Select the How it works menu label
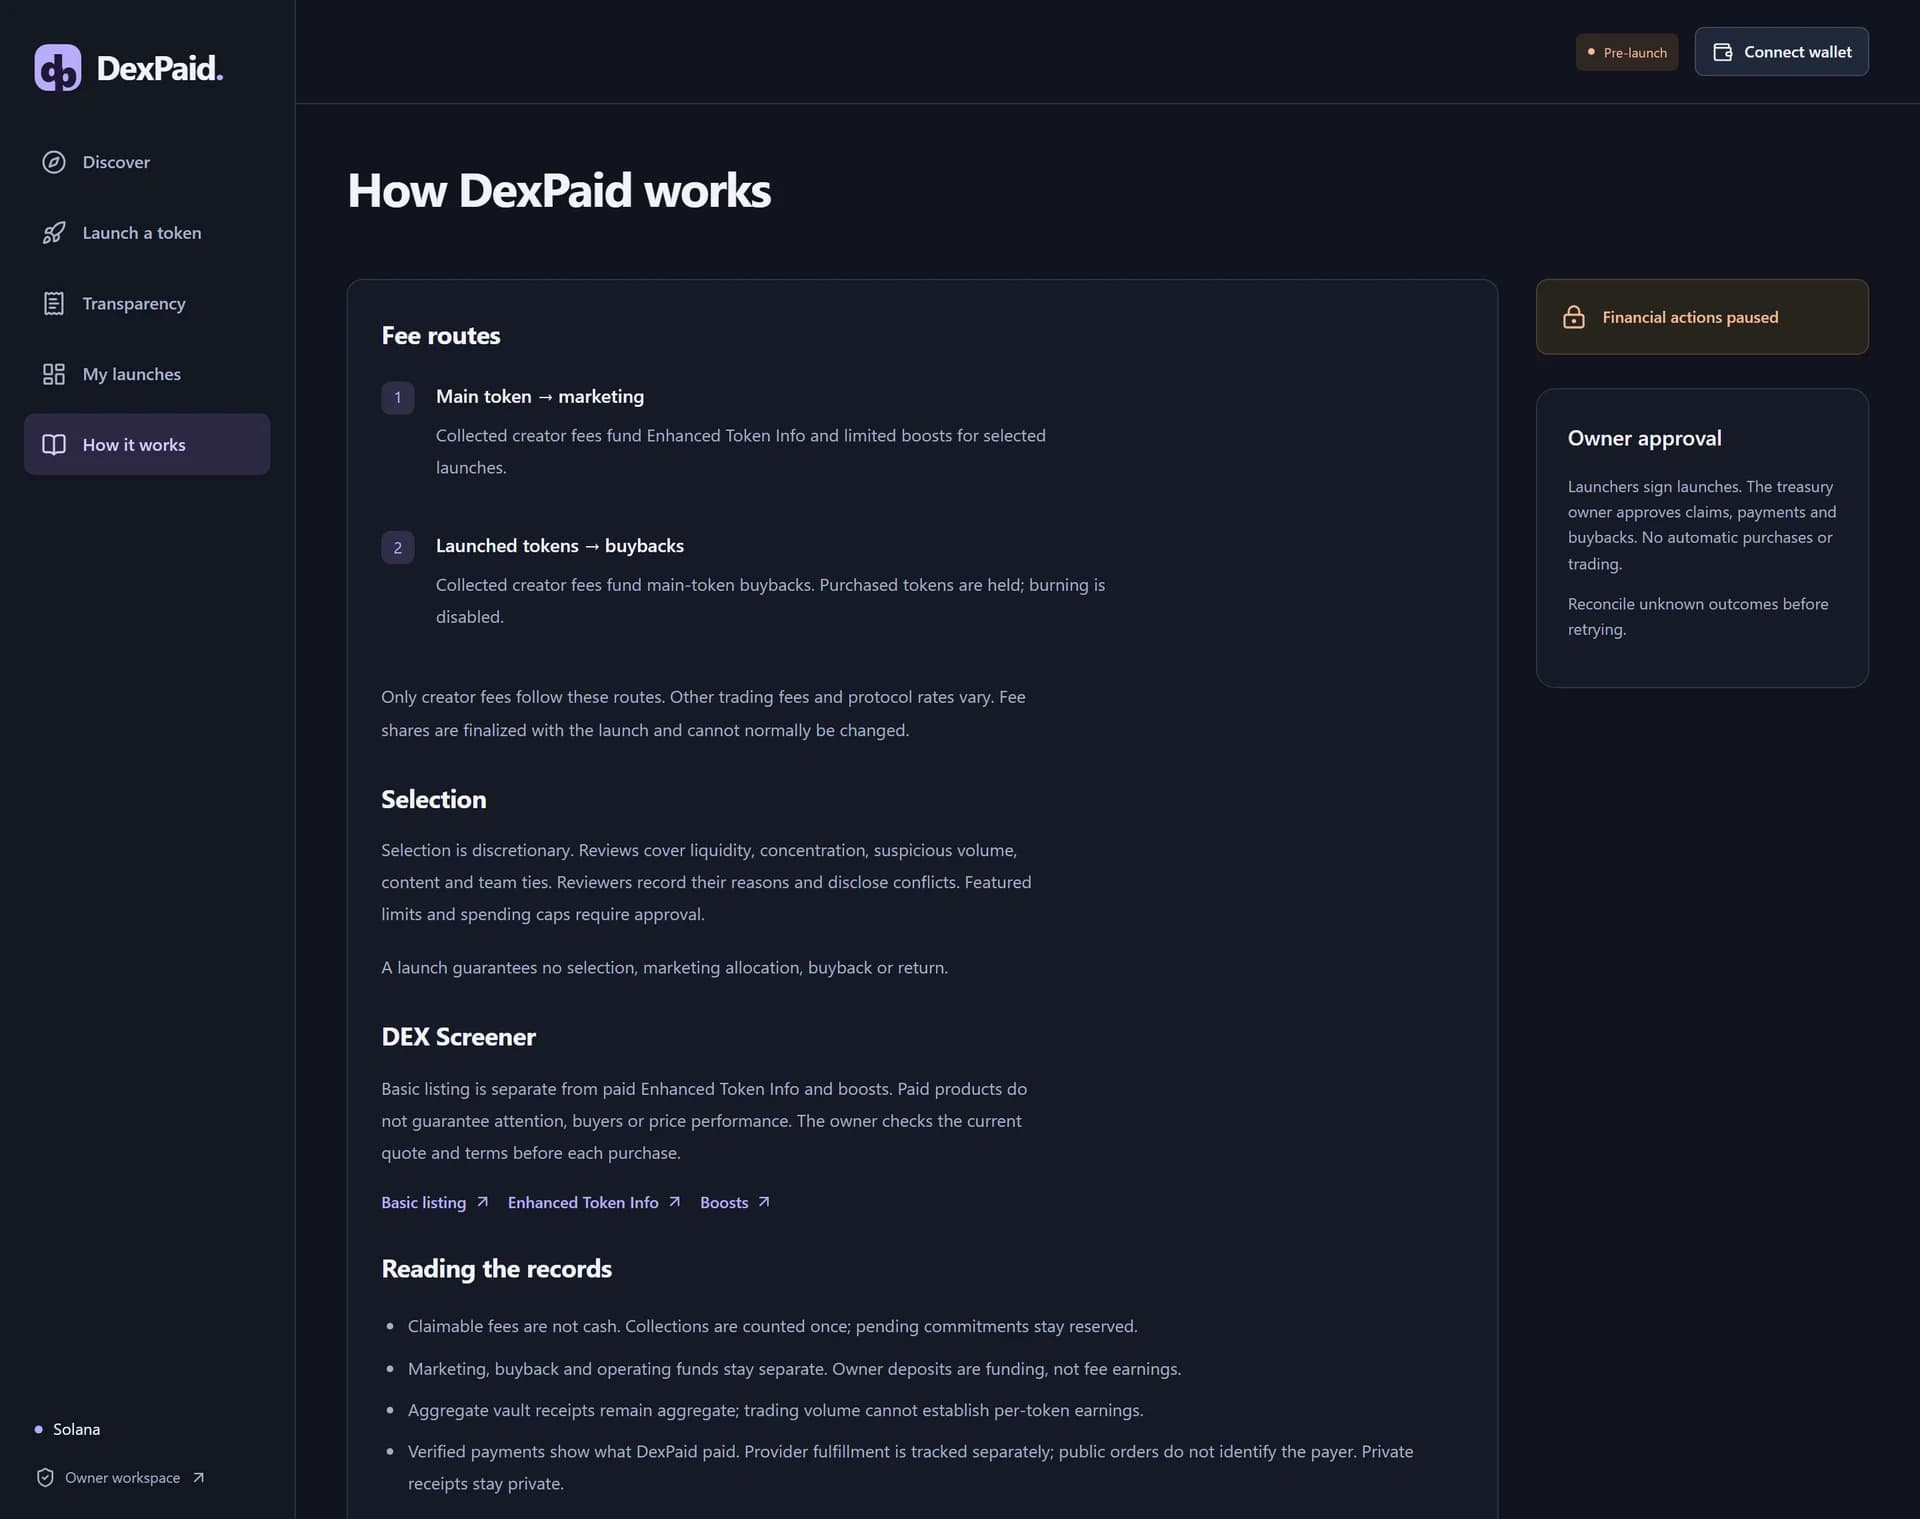 pos(134,445)
